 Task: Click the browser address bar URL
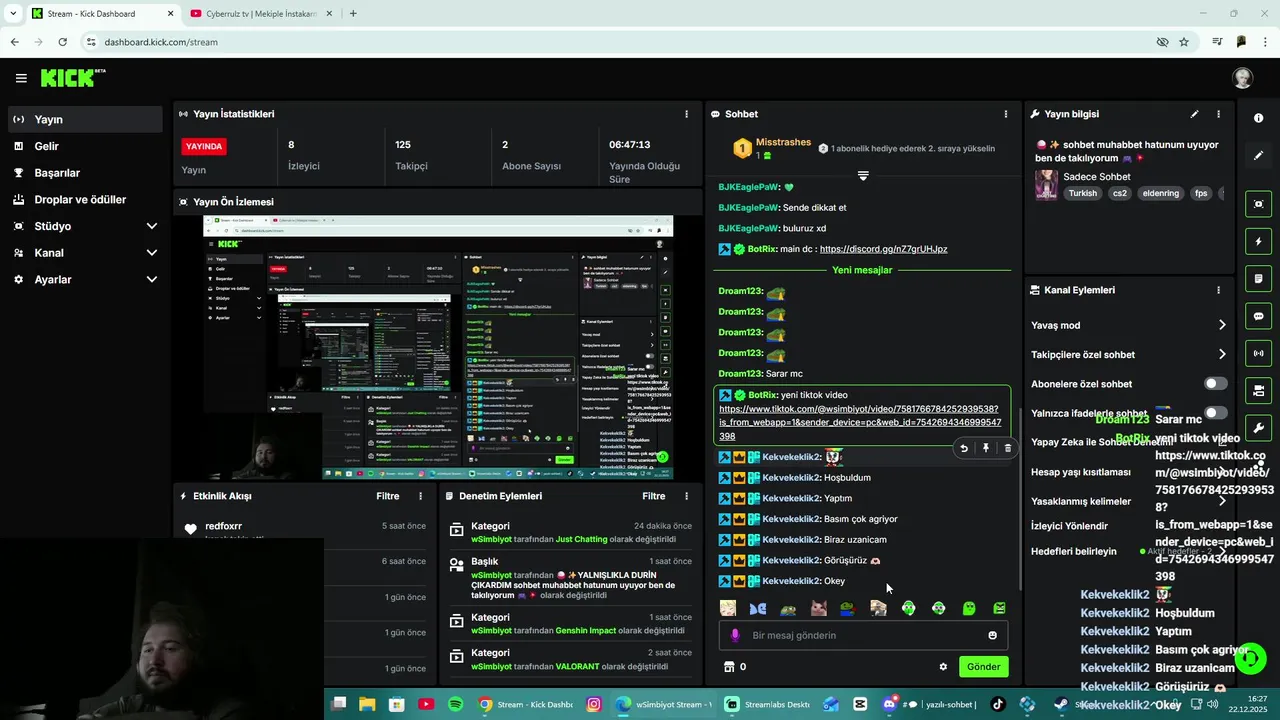pos(161,42)
